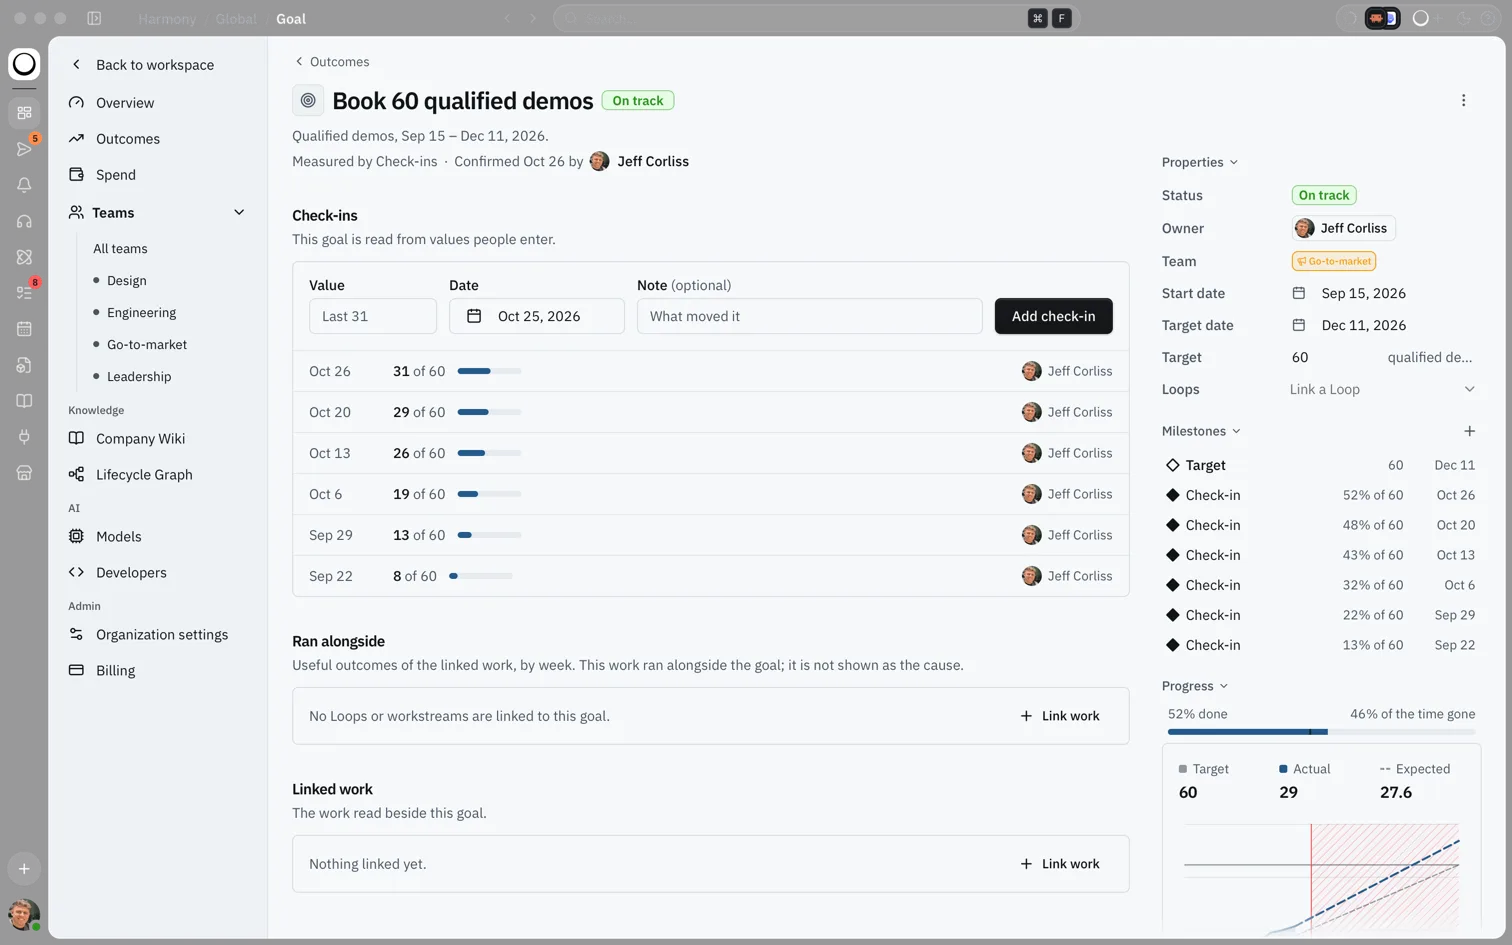Click the Outcomes breadcrumb link
1512x945 pixels.
[x=332, y=62]
